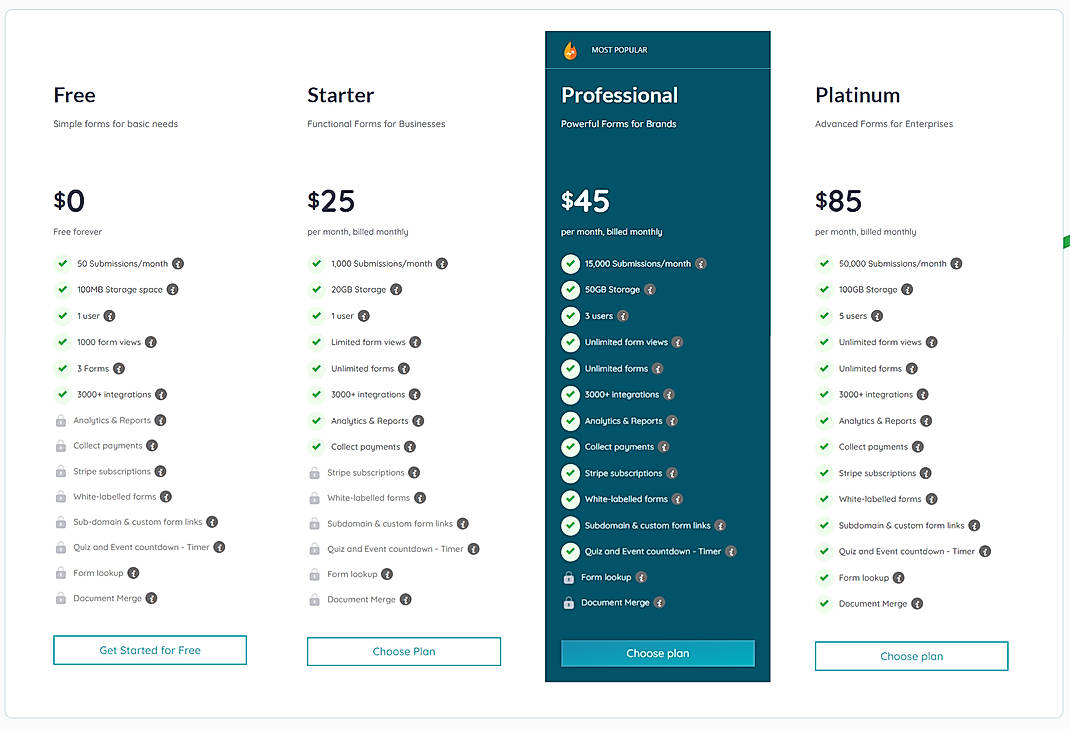Screen dimensions: 1070x729
Task: Click the $0 price text
Action: (x=69, y=201)
